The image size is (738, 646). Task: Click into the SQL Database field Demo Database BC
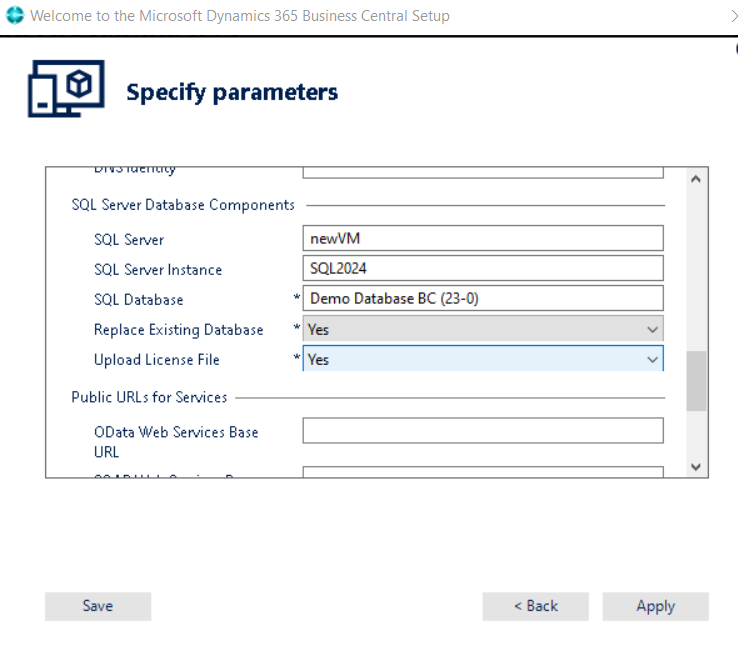pos(483,298)
